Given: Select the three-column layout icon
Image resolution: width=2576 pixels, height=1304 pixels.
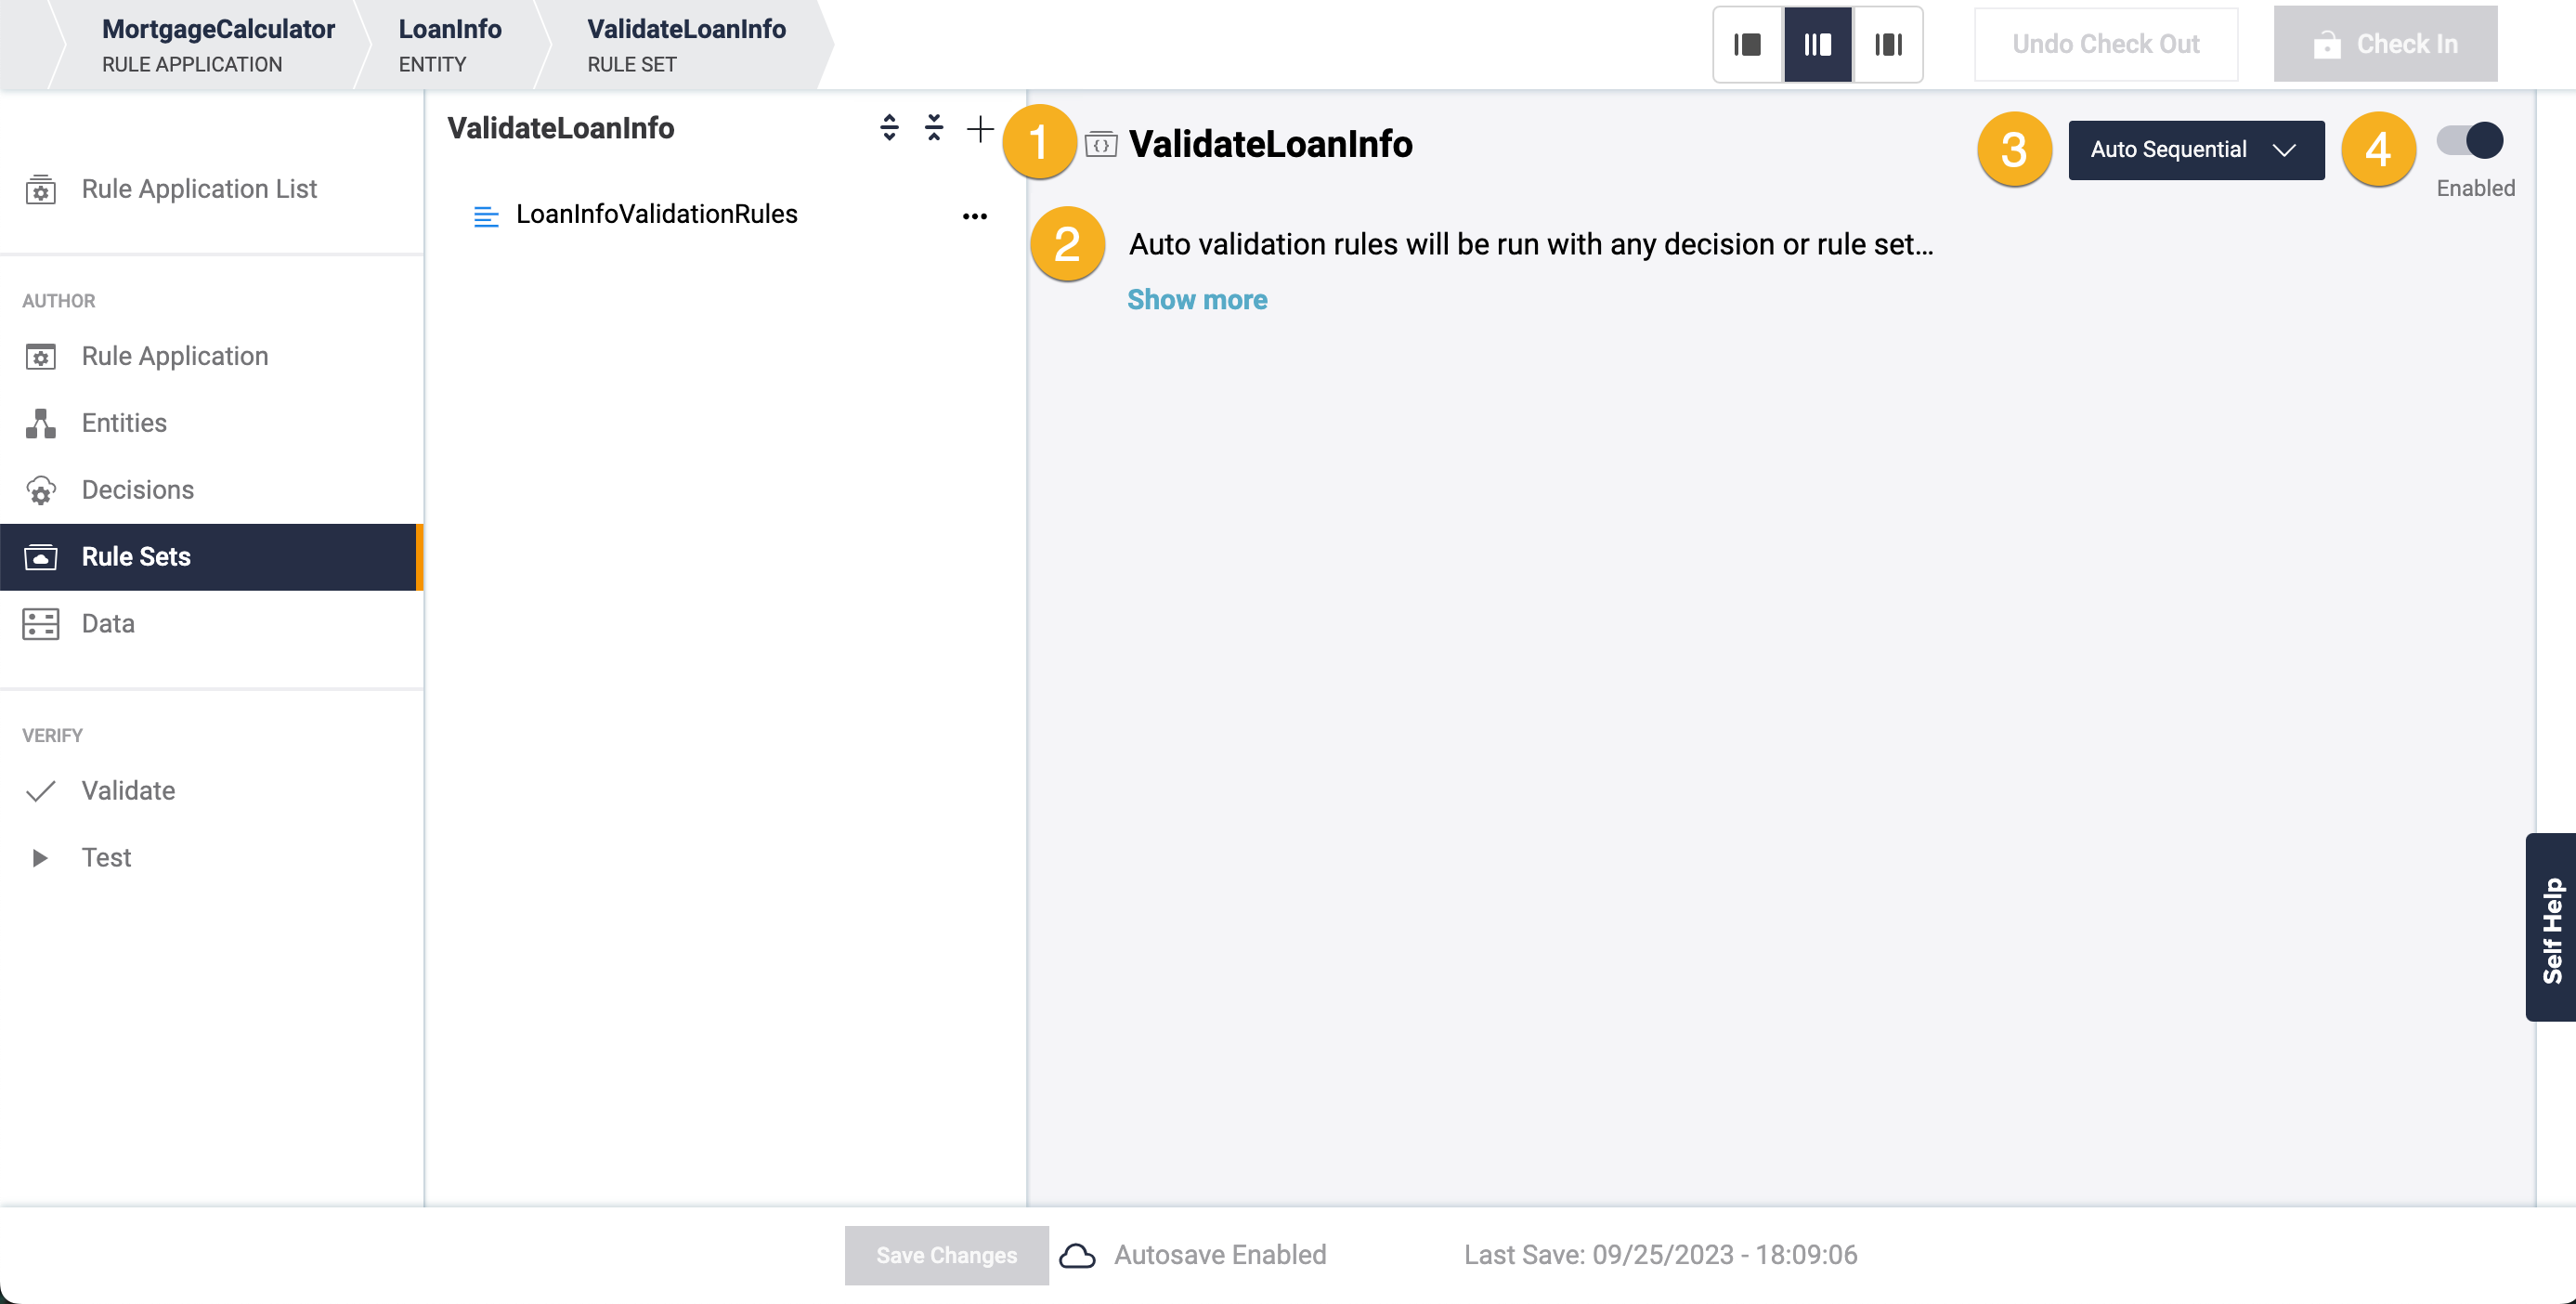Looking at the screenshot, I should (x=1817, y=44).
